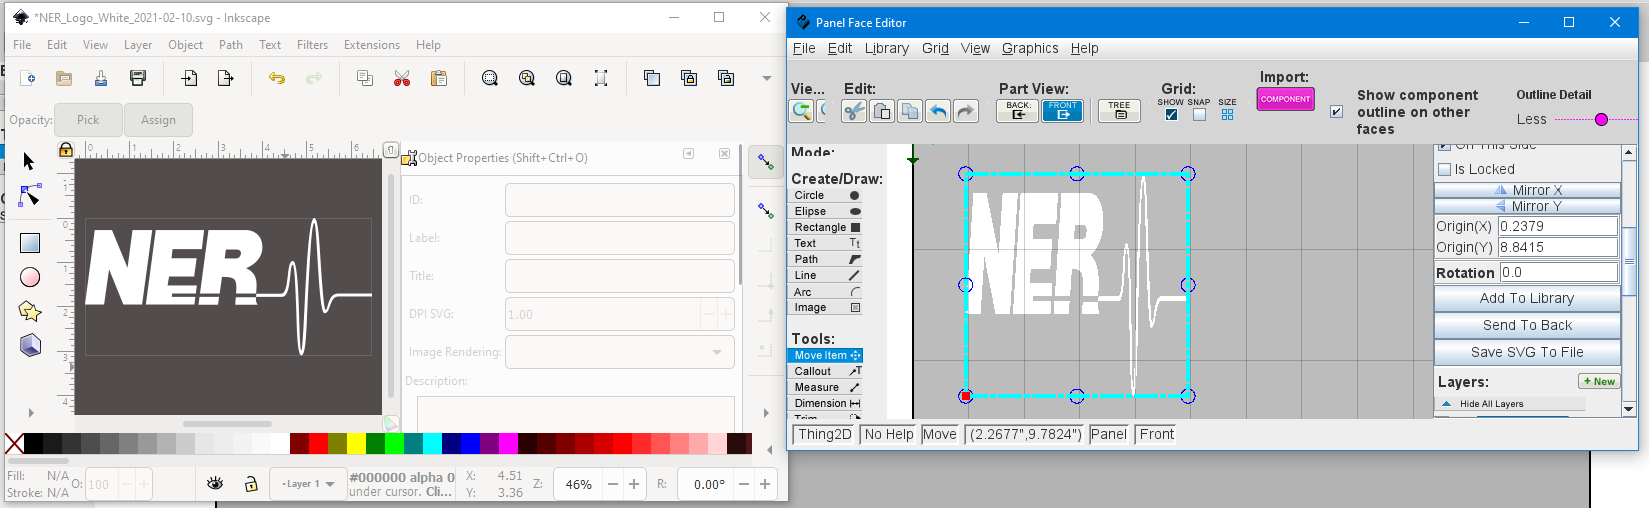Pick cyan swatch in Inkscape palette
1649x508 pixels.
click(431, 444)
